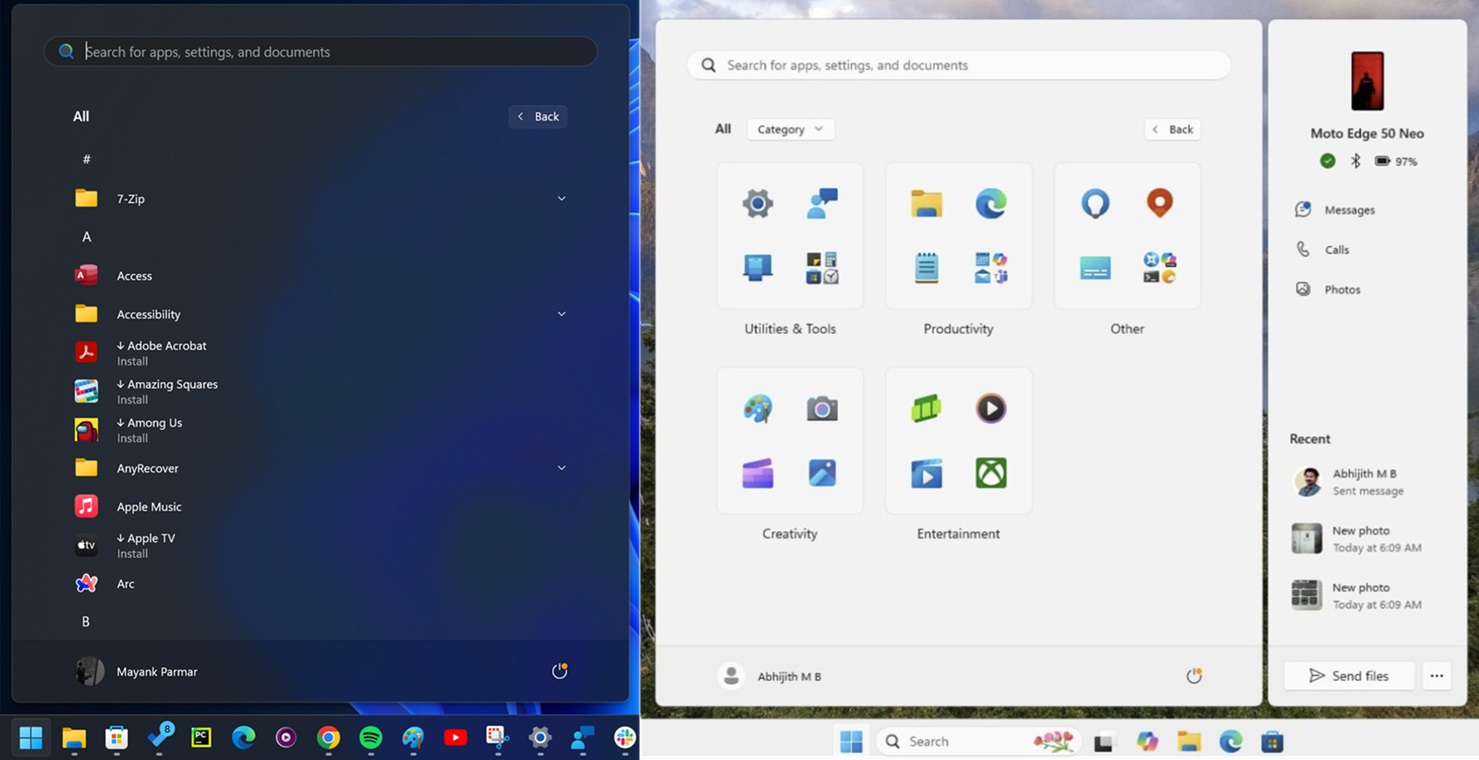
Task: Launch Spotify from the taskbar
Action: click(370, 738)
